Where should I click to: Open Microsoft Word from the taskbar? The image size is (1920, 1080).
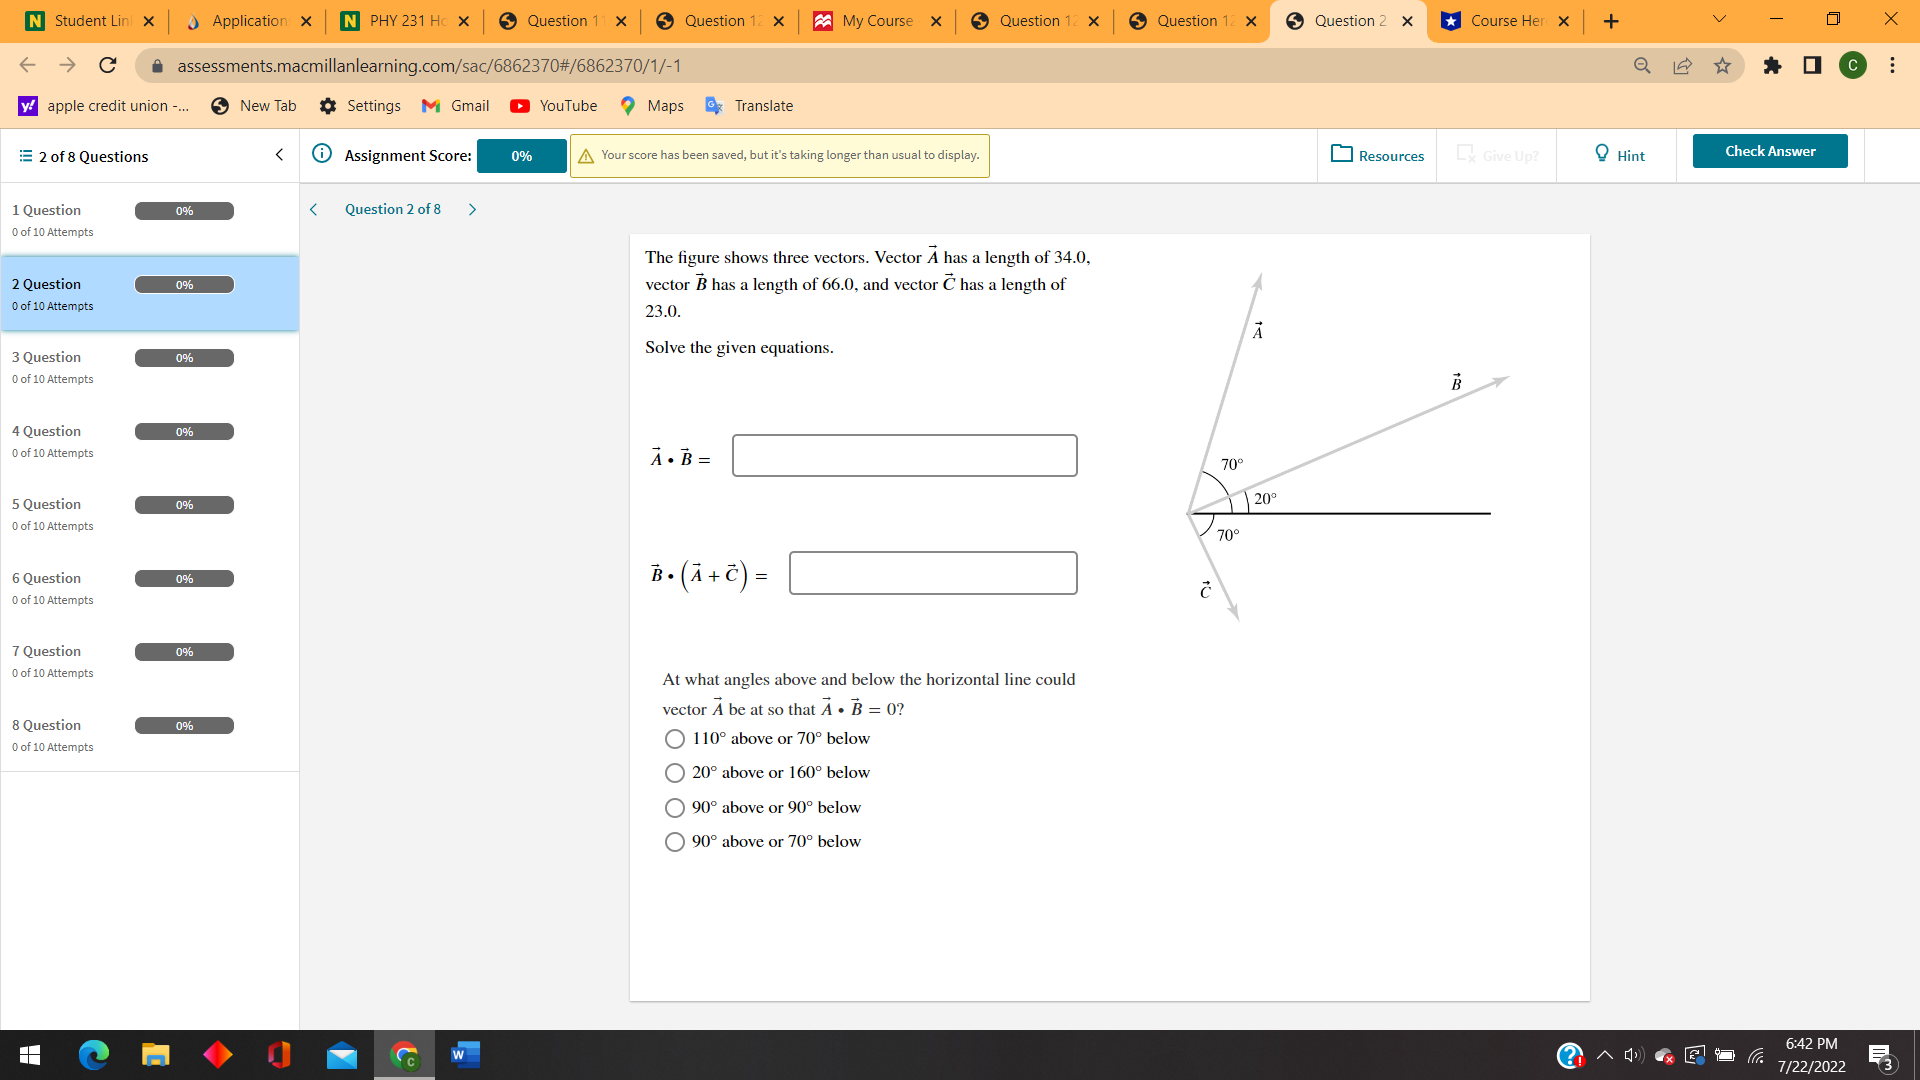(x=464, y=1055)
